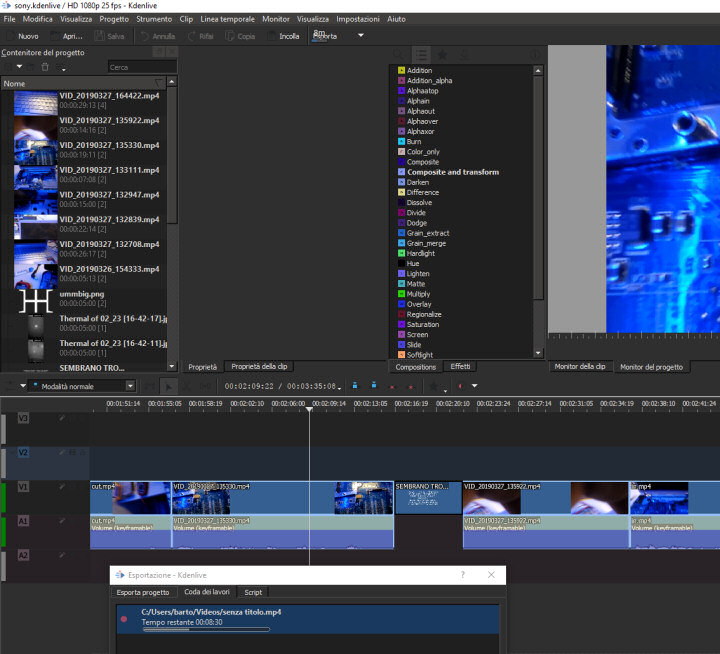
Task: Open the Progetto menu
Action: pos(114,19)
